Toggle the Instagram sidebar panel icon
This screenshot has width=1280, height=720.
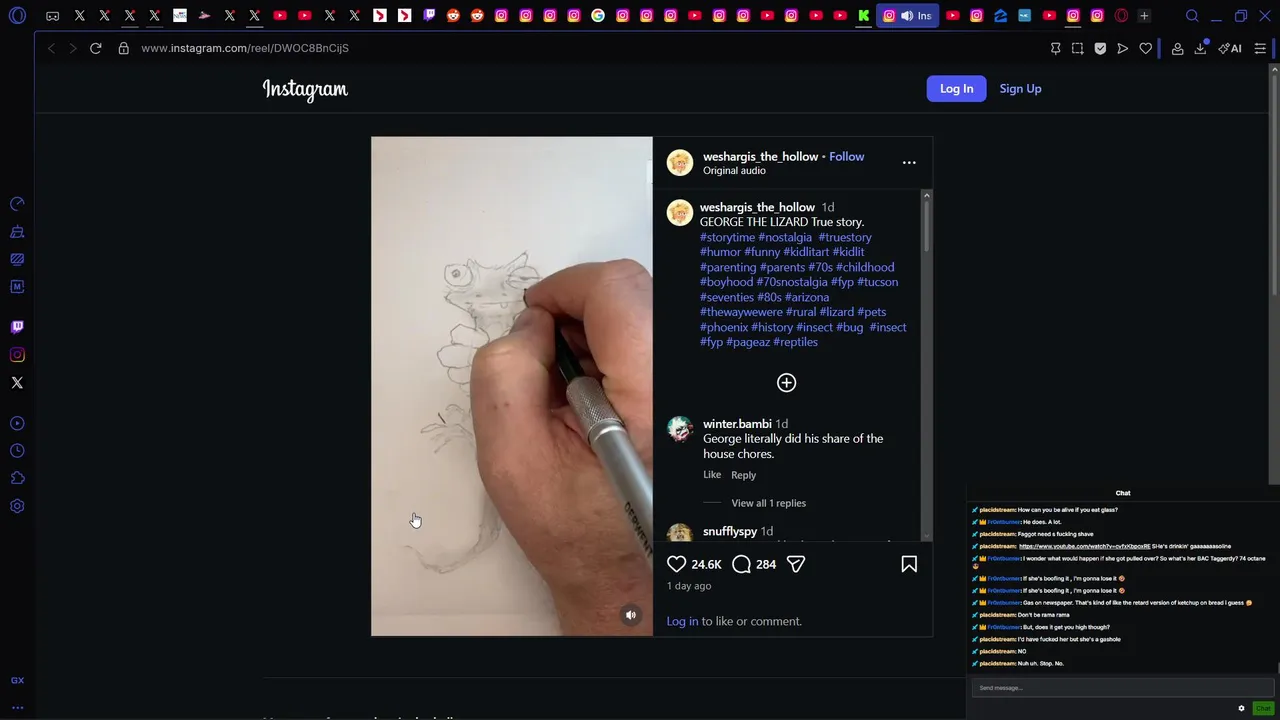[x=17, y=355]
